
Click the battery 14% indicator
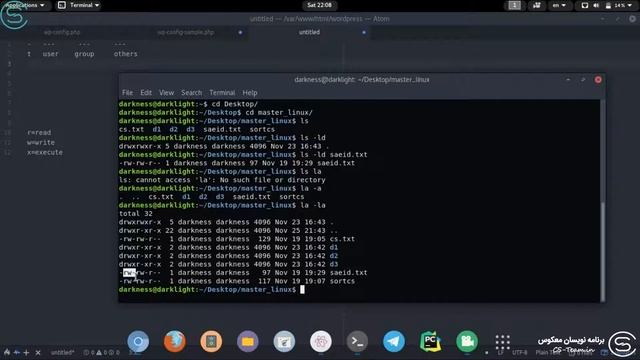point(615,5)
